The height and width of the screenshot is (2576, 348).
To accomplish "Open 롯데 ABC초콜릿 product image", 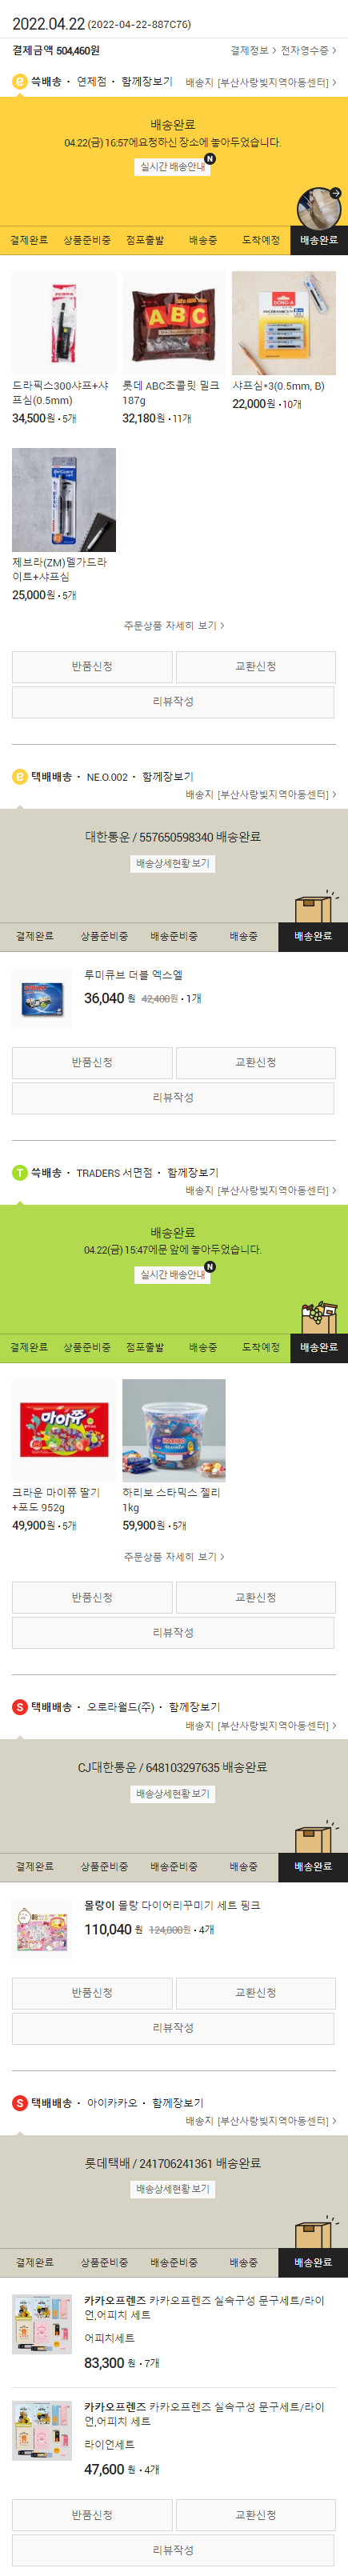I will pyautogui.click(x=174, y=323).
